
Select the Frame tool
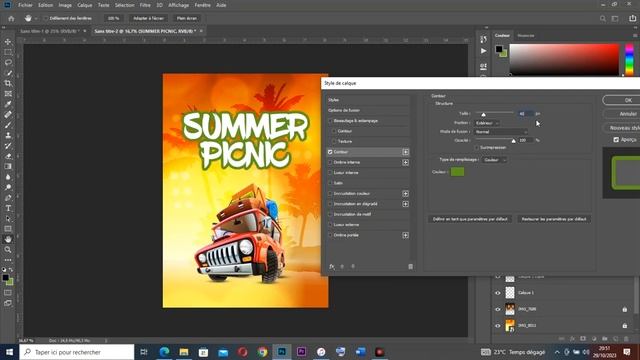(x=8, y=94)
